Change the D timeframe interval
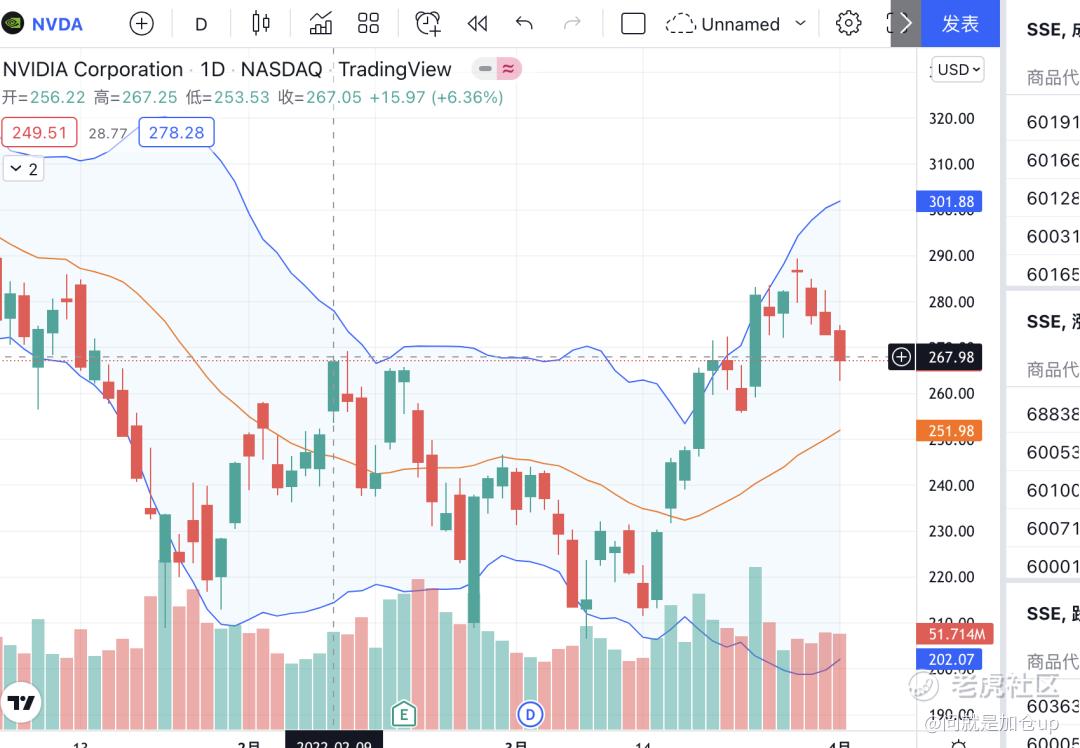Image resolution: width=1080 pixels, height=748 pixels. pos(201,25)
